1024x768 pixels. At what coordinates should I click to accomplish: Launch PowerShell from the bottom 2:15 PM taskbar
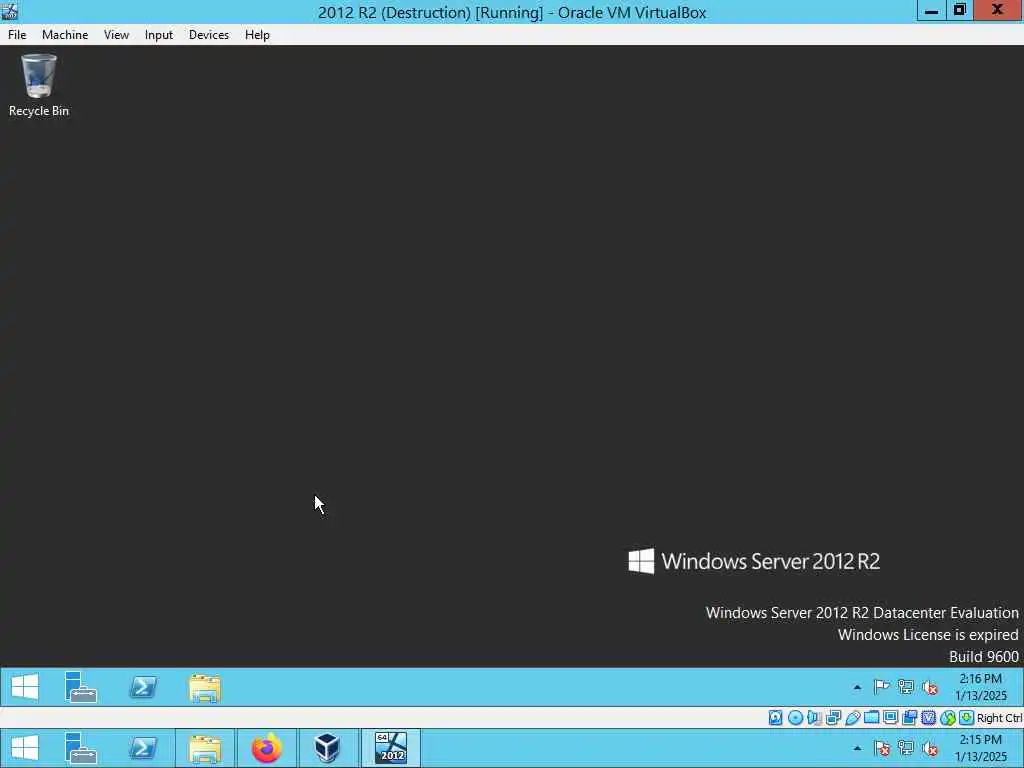[143, 748]
